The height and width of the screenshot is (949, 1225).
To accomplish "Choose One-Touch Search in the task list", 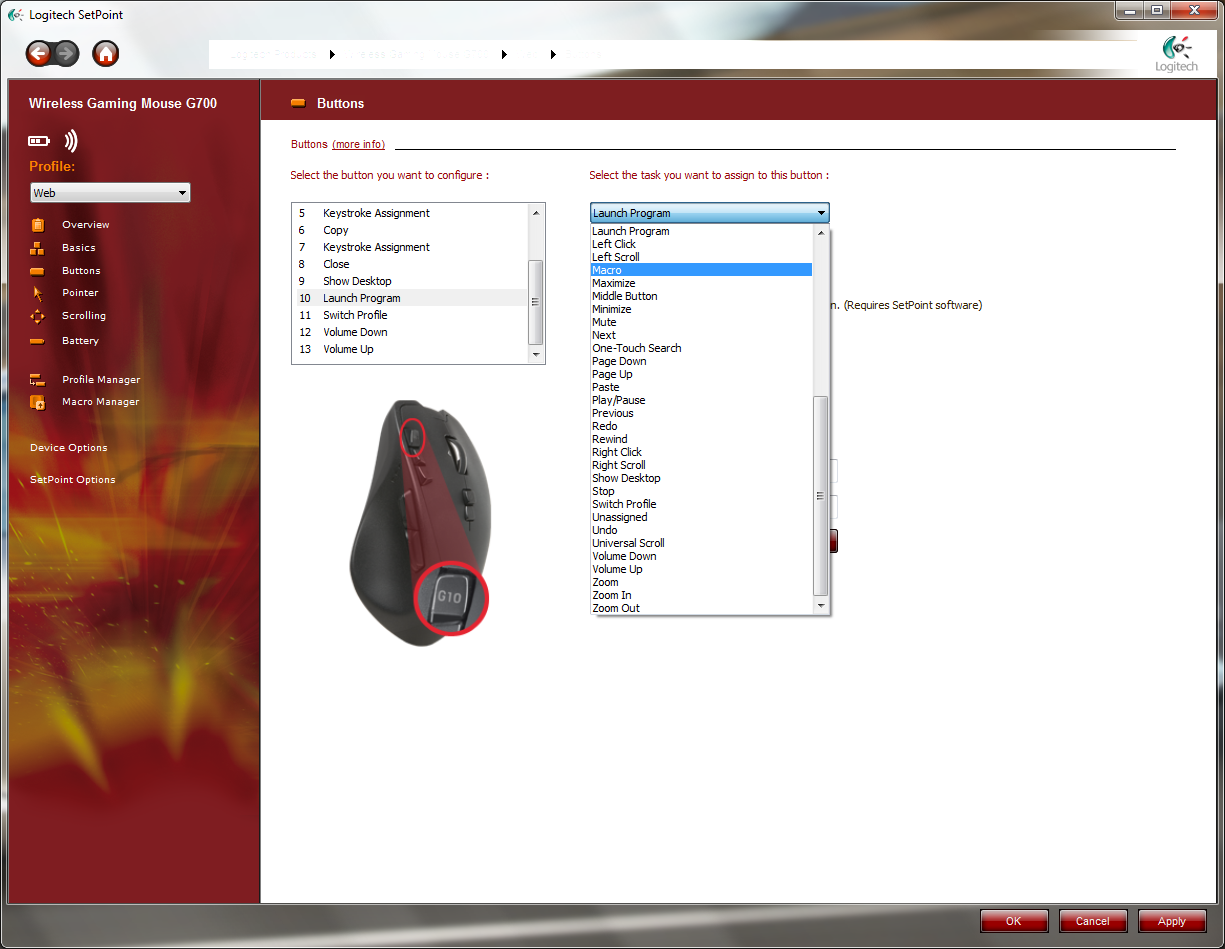I will [x=701, y=348].
